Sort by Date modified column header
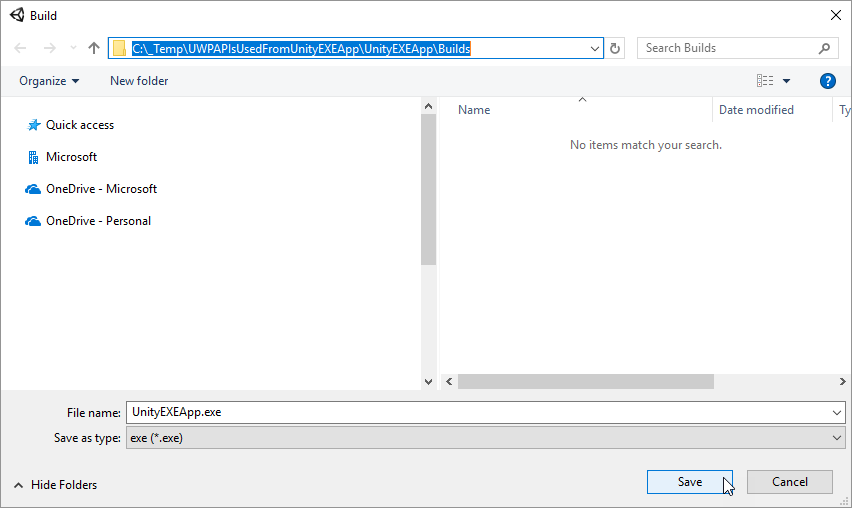The width and height of the screenshot is (852, 508). [756, 110]
